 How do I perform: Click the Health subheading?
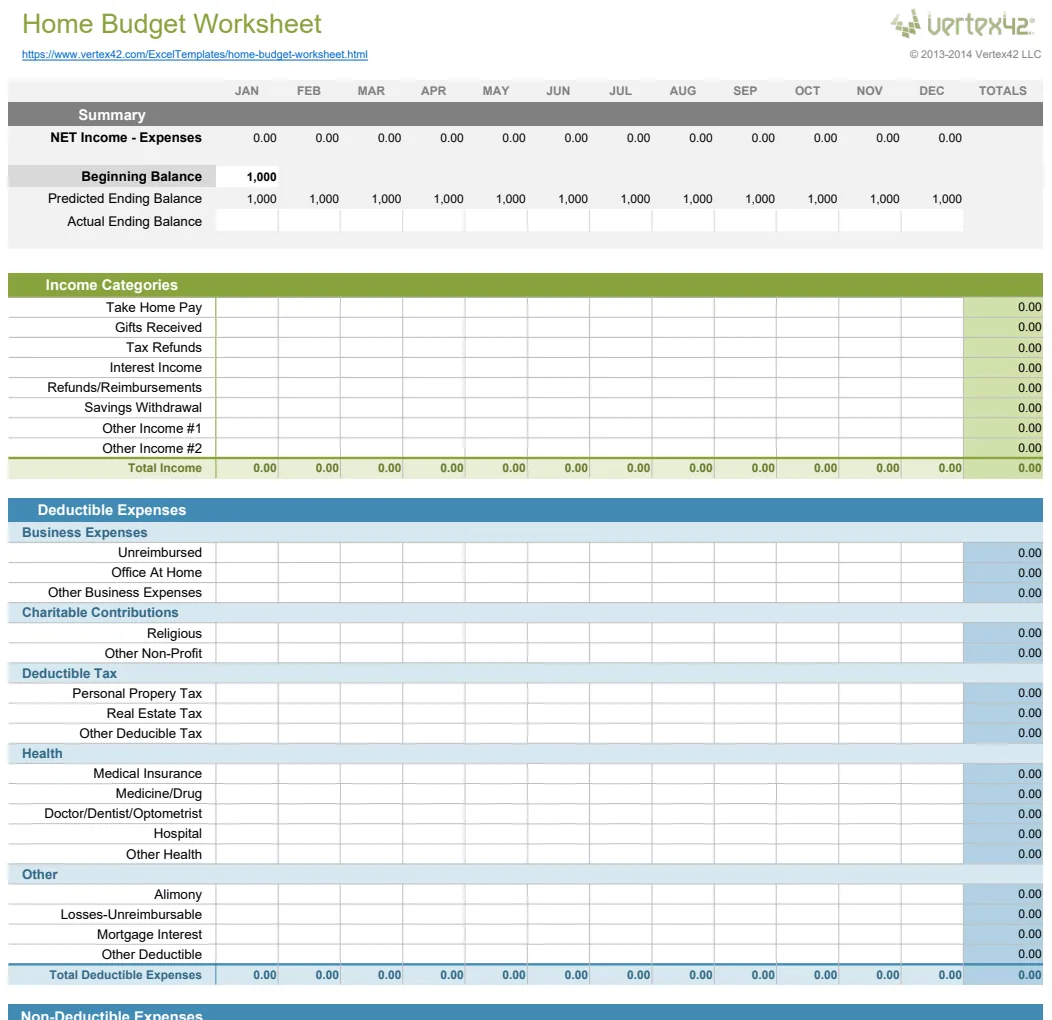click(42, 754)
